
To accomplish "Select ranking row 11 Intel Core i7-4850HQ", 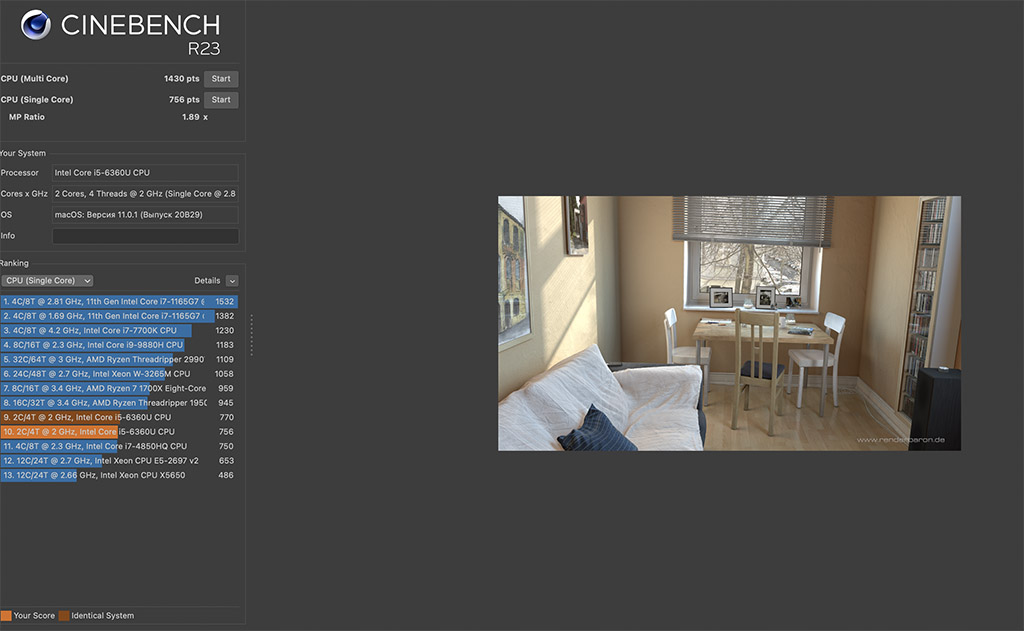I will click(x=119, y=446).
